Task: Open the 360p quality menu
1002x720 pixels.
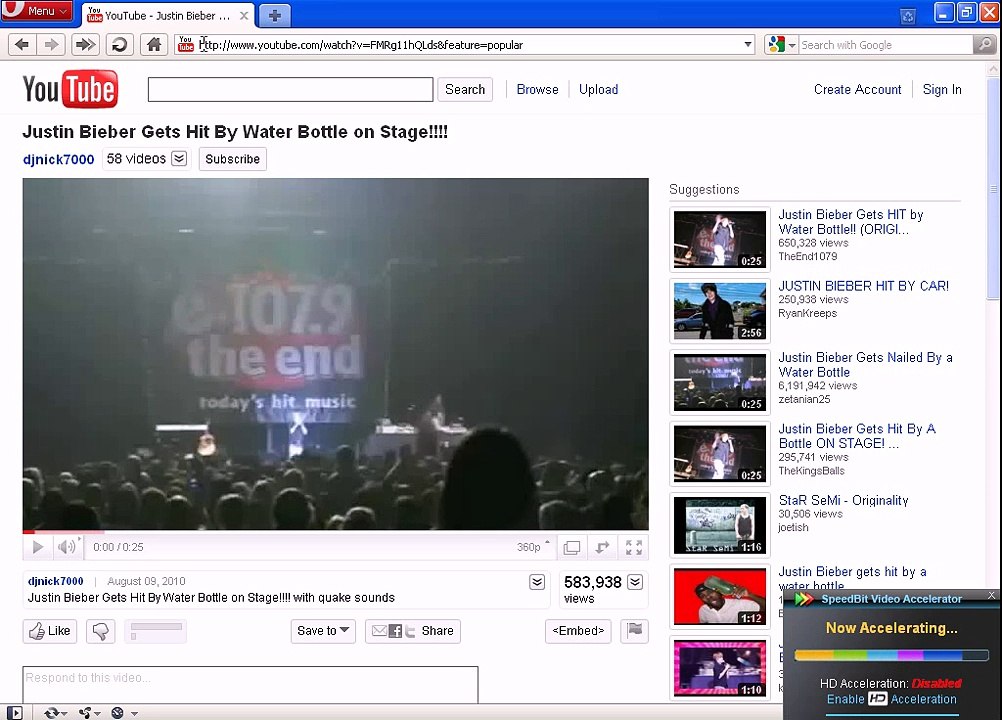Action: tap(533, 547)
